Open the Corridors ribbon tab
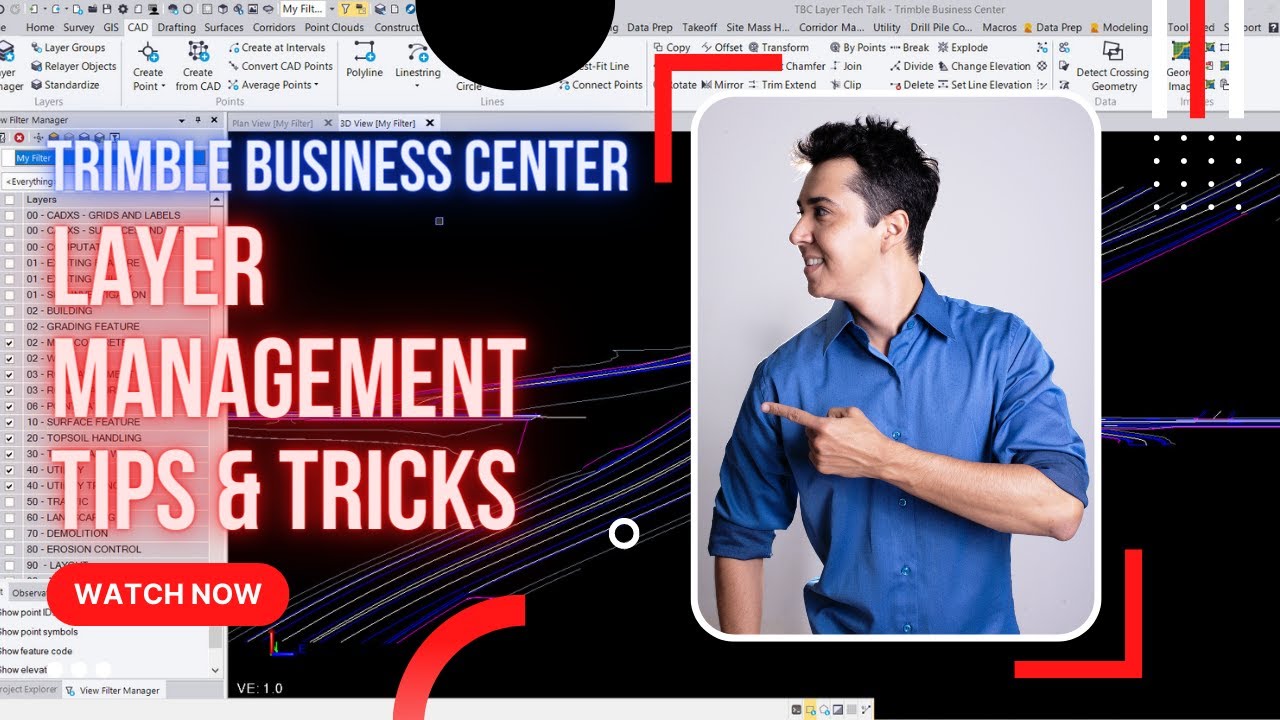The width and height of the screenshot is (1280, 720). (274, 27)
